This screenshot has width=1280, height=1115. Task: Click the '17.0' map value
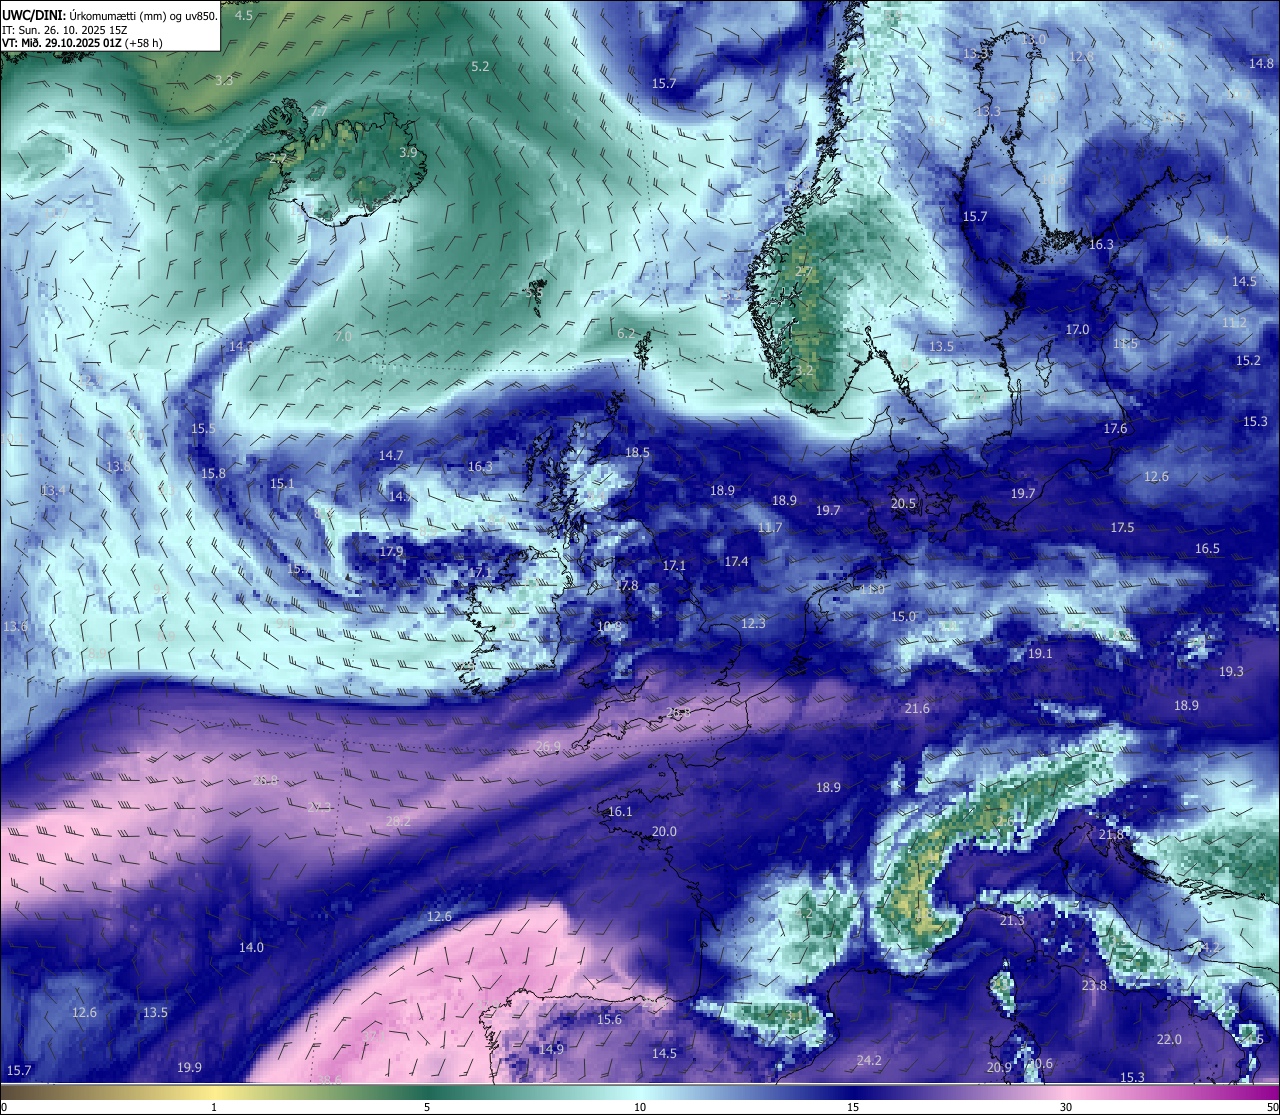[x=1077, y=329]
